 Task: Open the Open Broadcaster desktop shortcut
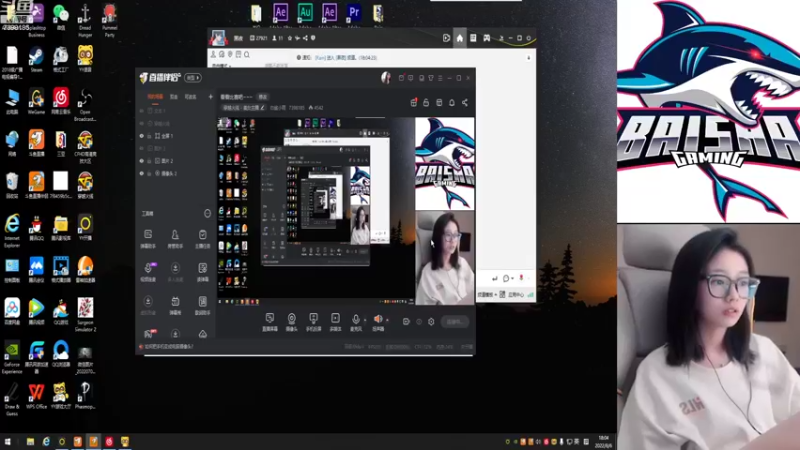(x=85, y=105)
